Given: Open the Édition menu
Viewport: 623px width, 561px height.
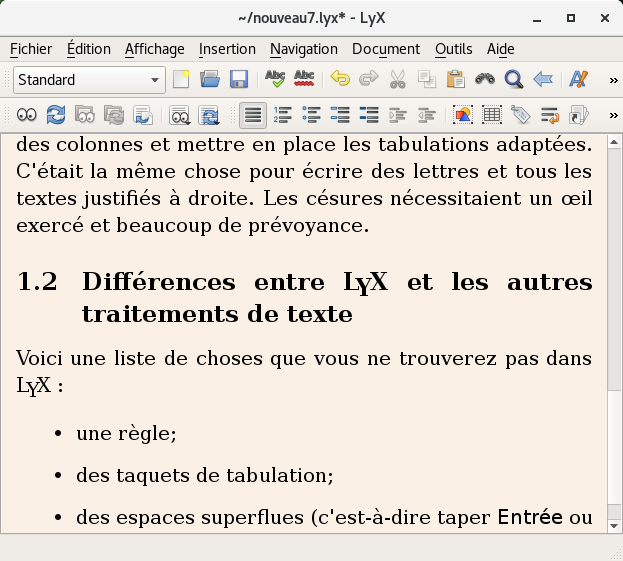Looking at the screenshot, I should (x=89, y=49).
